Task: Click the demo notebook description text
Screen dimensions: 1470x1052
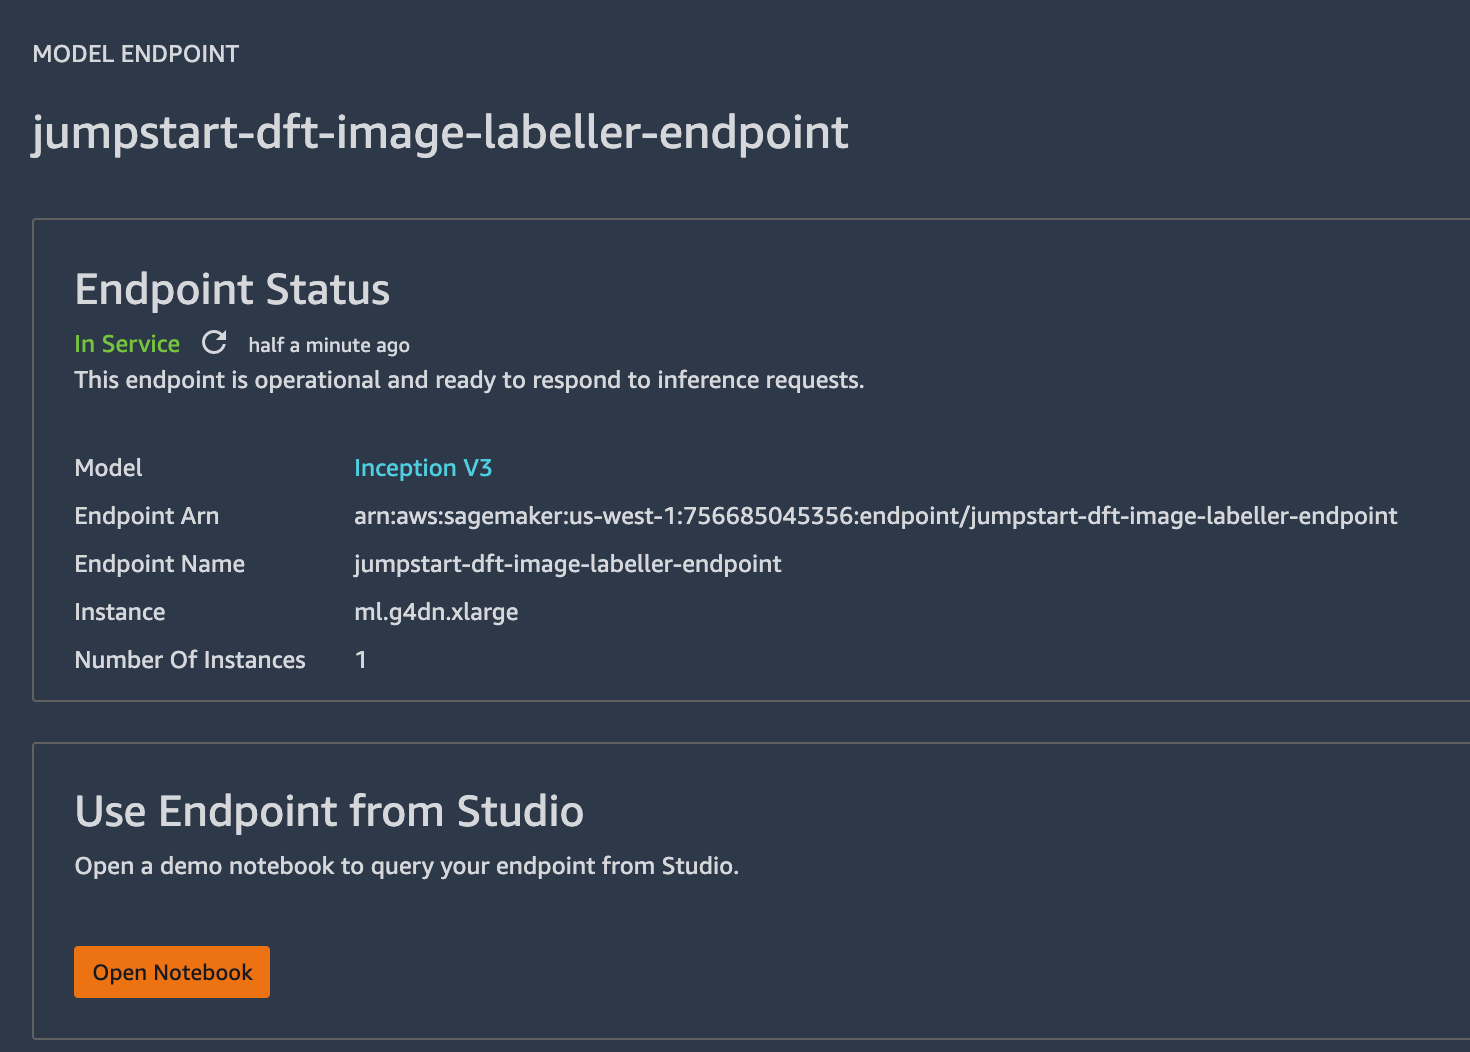Action: (407, 866)
